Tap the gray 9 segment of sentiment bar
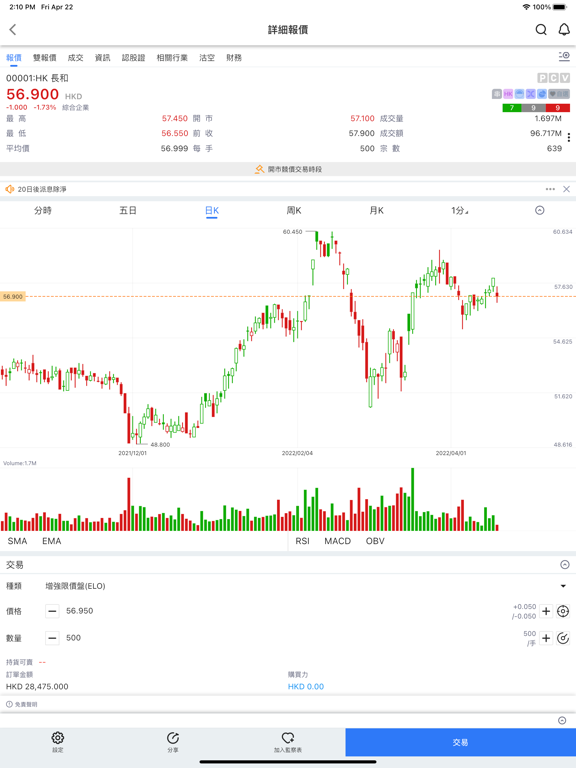The height and width of the screenshot is (768, 576). tap(533, 108)
